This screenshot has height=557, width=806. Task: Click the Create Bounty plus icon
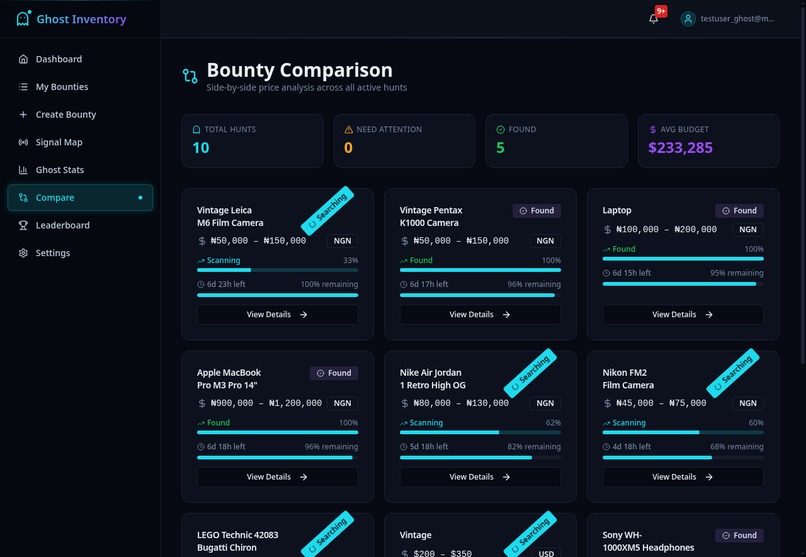pos(23,115)
